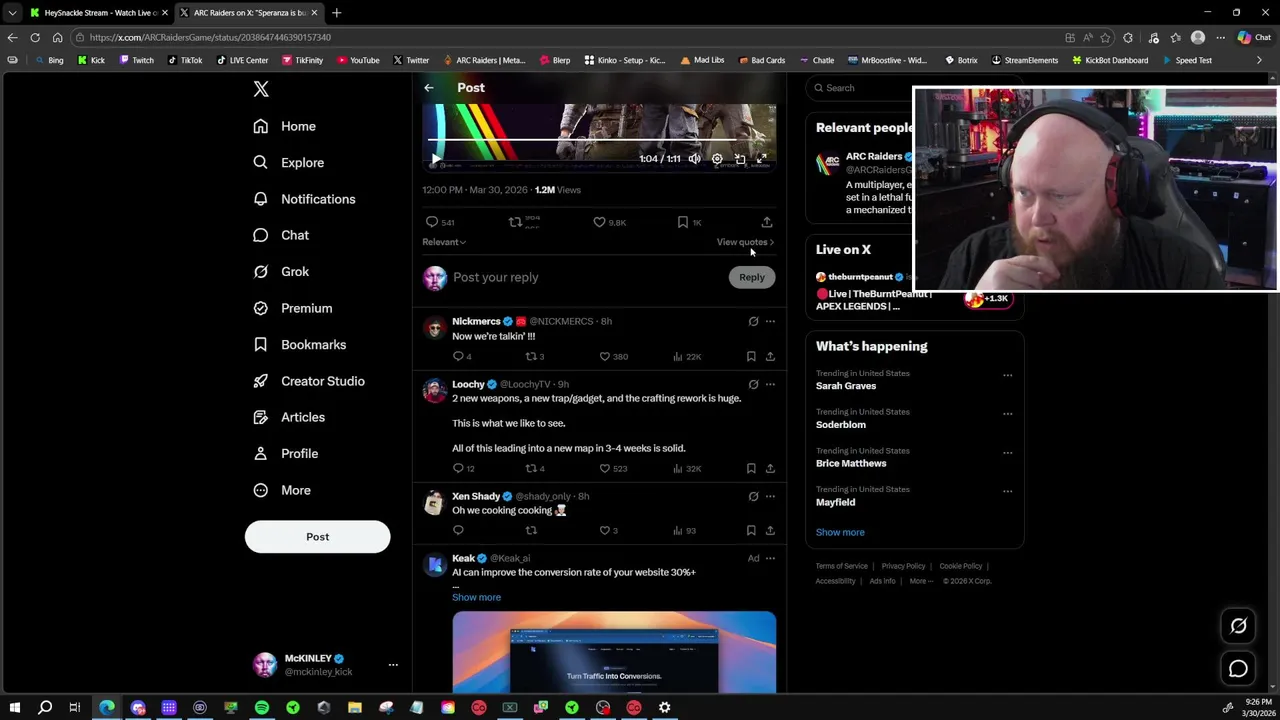Screen dimensions: 1280x720
Task: Open Articles in the sidebar
Action: tap(289, 417)
